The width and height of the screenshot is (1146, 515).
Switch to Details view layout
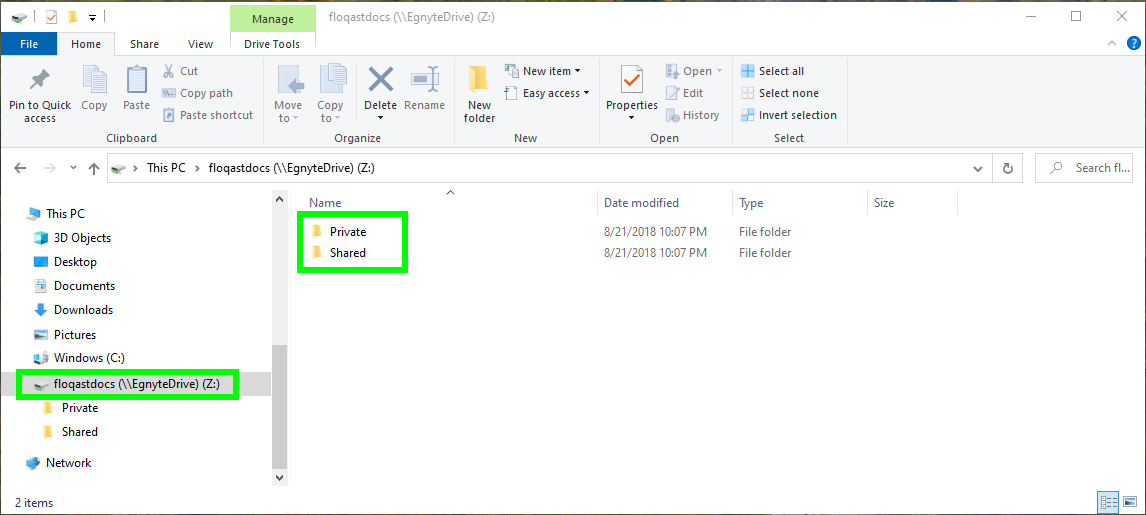tap(1109, 502)
